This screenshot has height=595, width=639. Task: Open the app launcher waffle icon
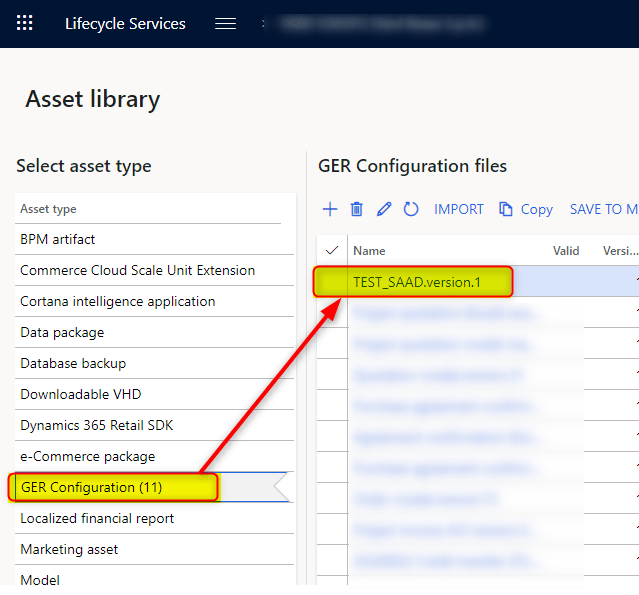coord(25,23)
